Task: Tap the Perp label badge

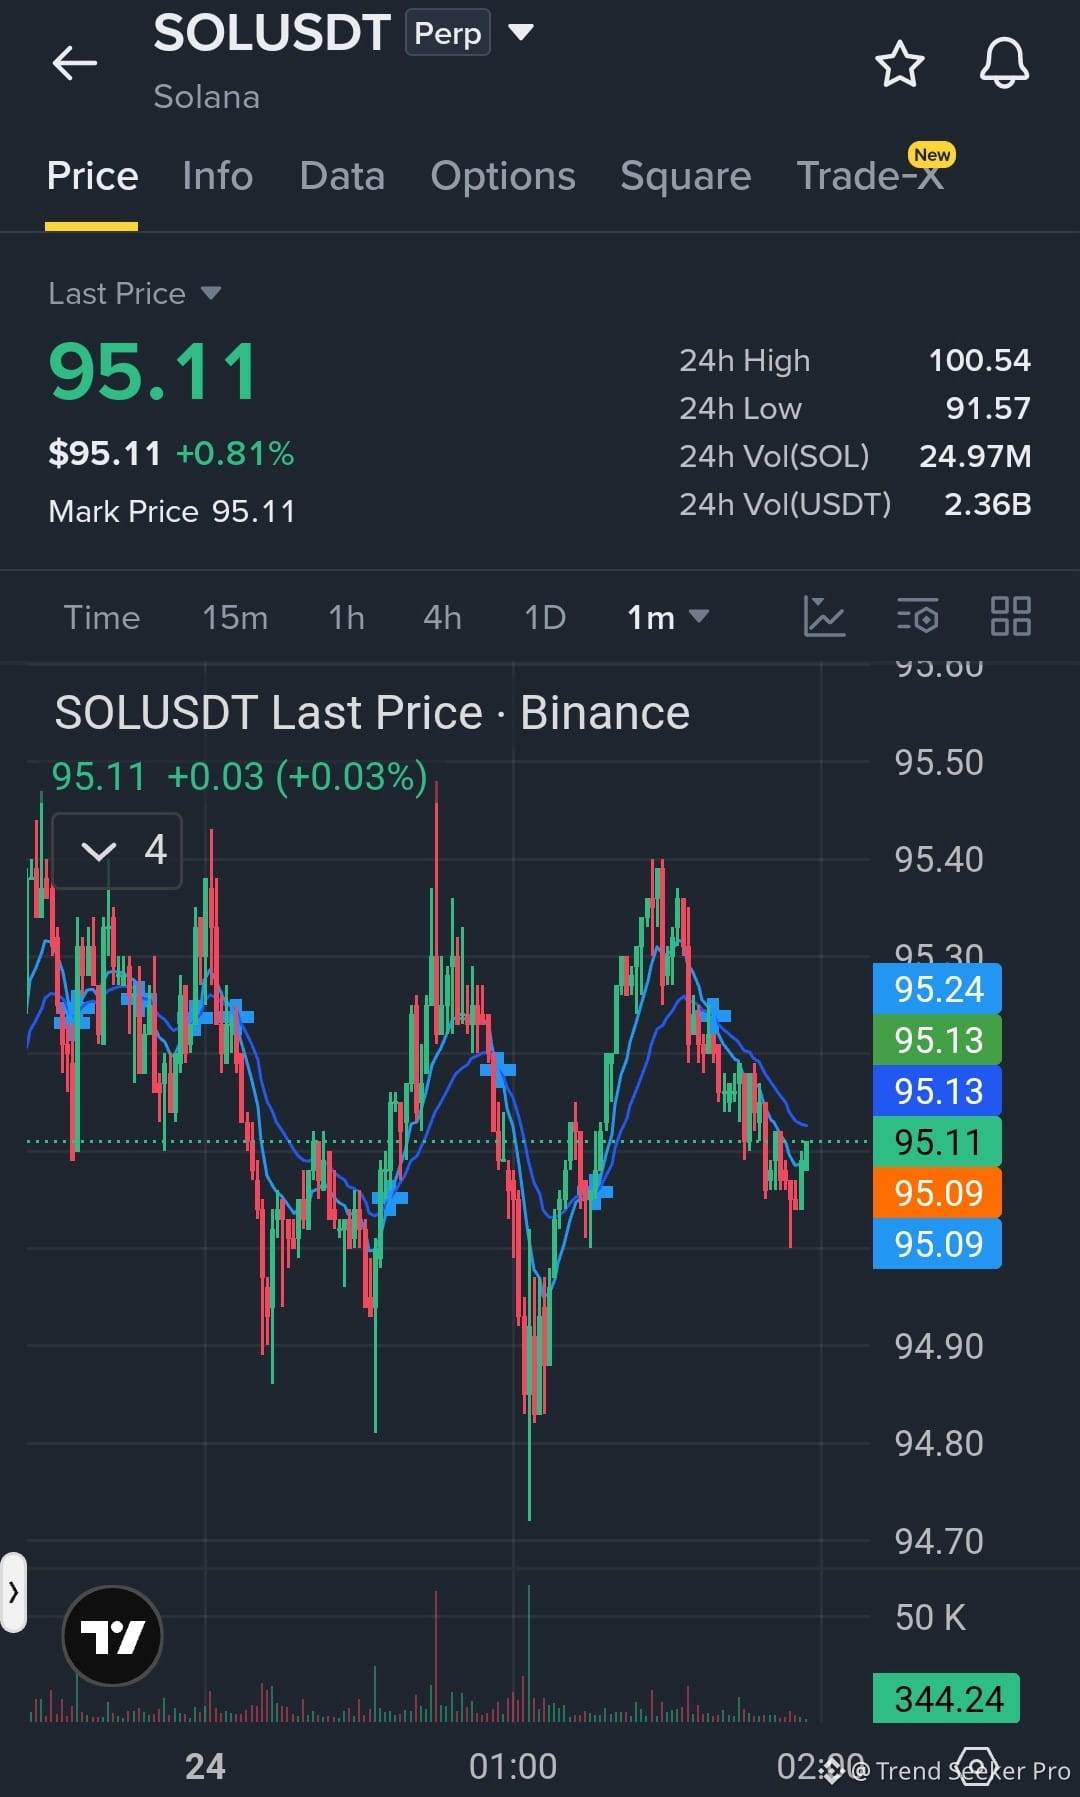Action: pyautogui.click(x=447, y=33)
